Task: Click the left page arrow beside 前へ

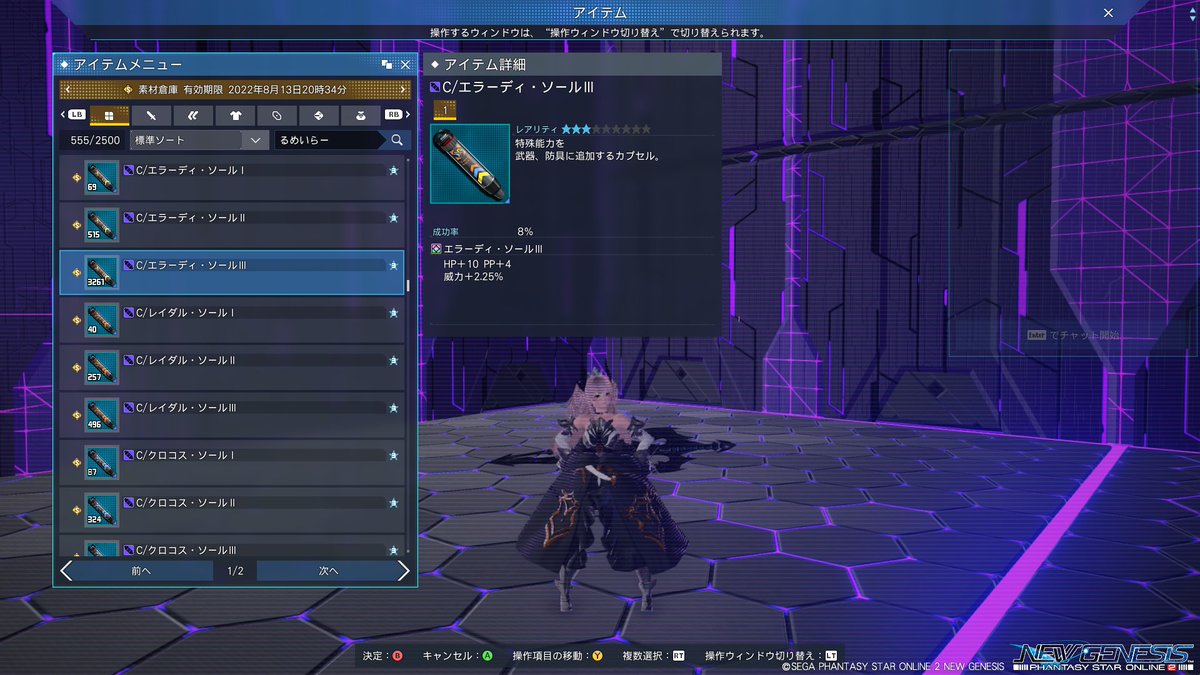Action: pos(66,571)
